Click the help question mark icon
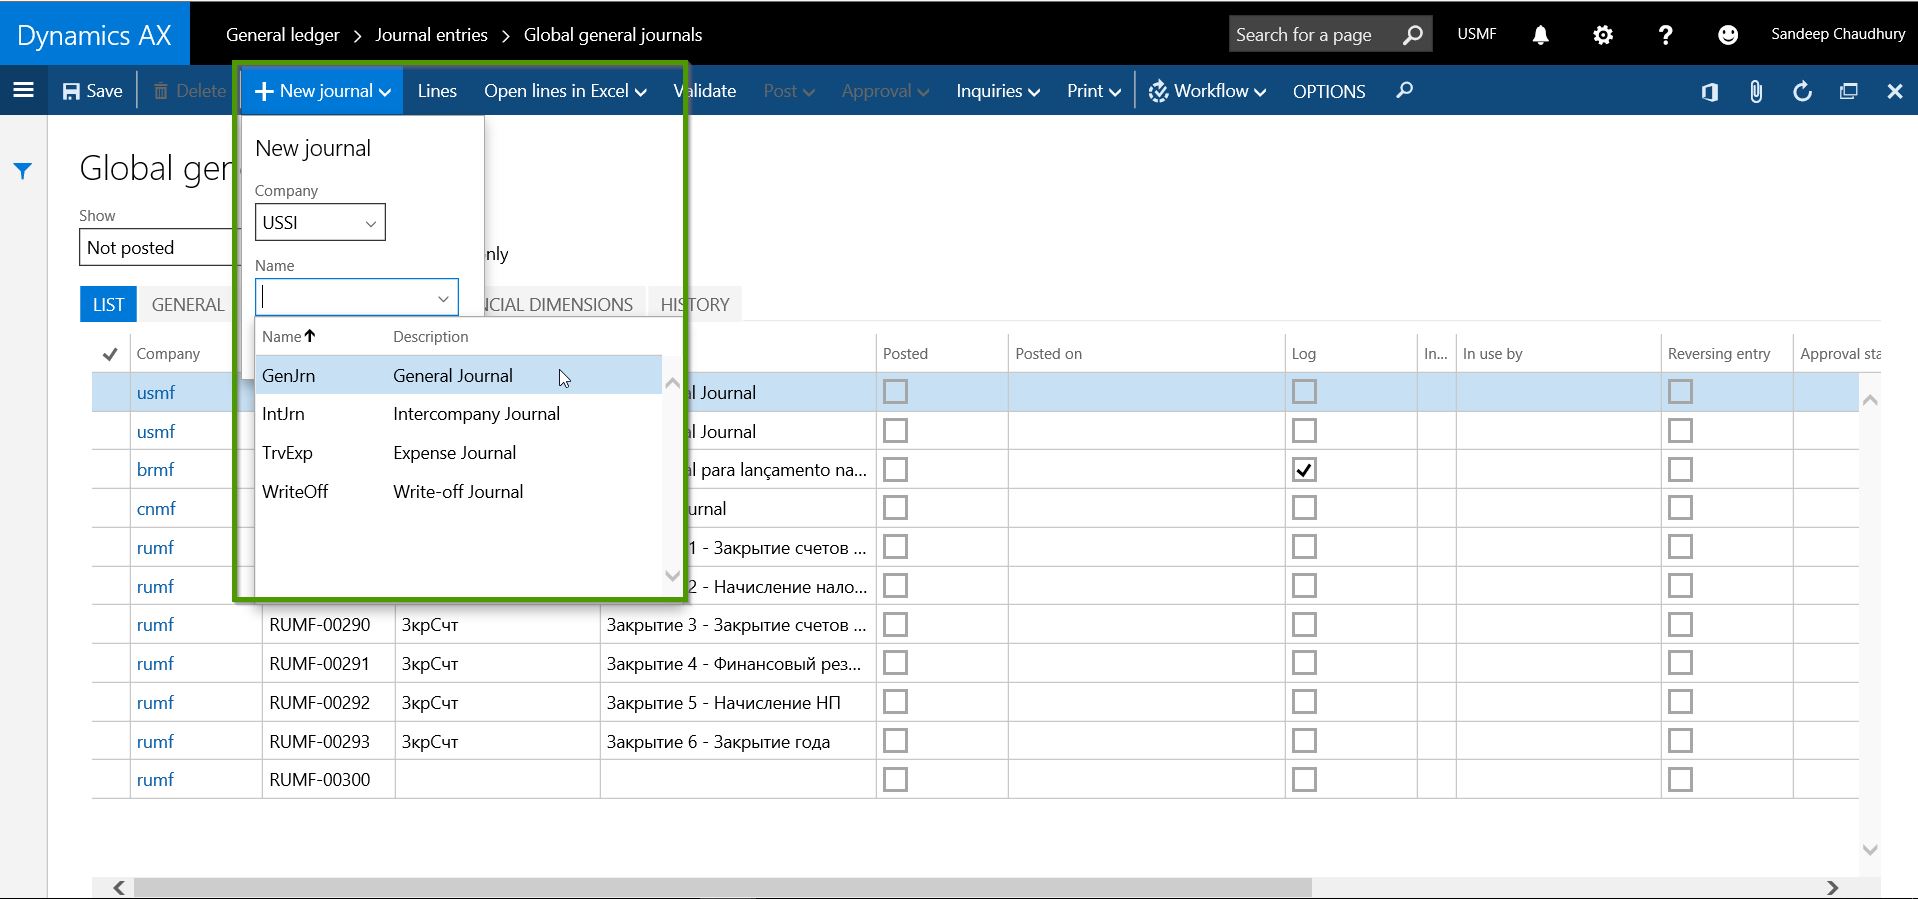The image size is (1918, 899). click(1665, 35)
